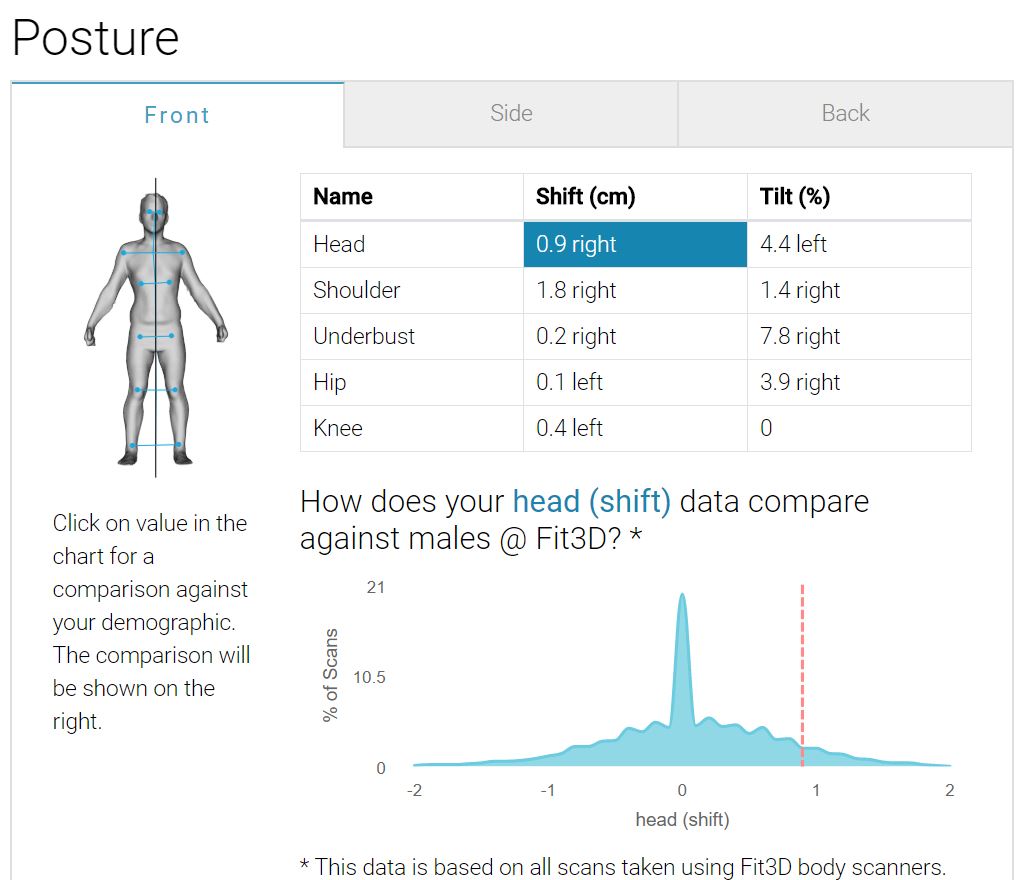Viewport: 1028px width, 880px height.
Task: Select the Front tab
Action: click(177, 115)
